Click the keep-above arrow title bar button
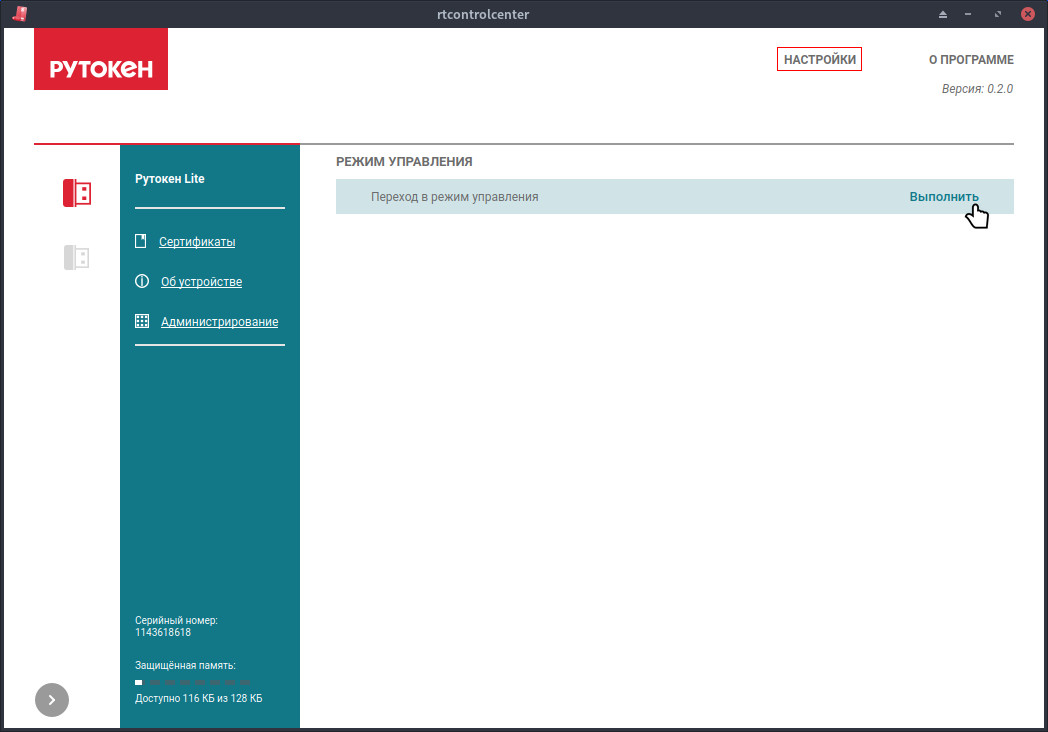The width and height of the screenshot is (1048, 732). click(942, 14)
